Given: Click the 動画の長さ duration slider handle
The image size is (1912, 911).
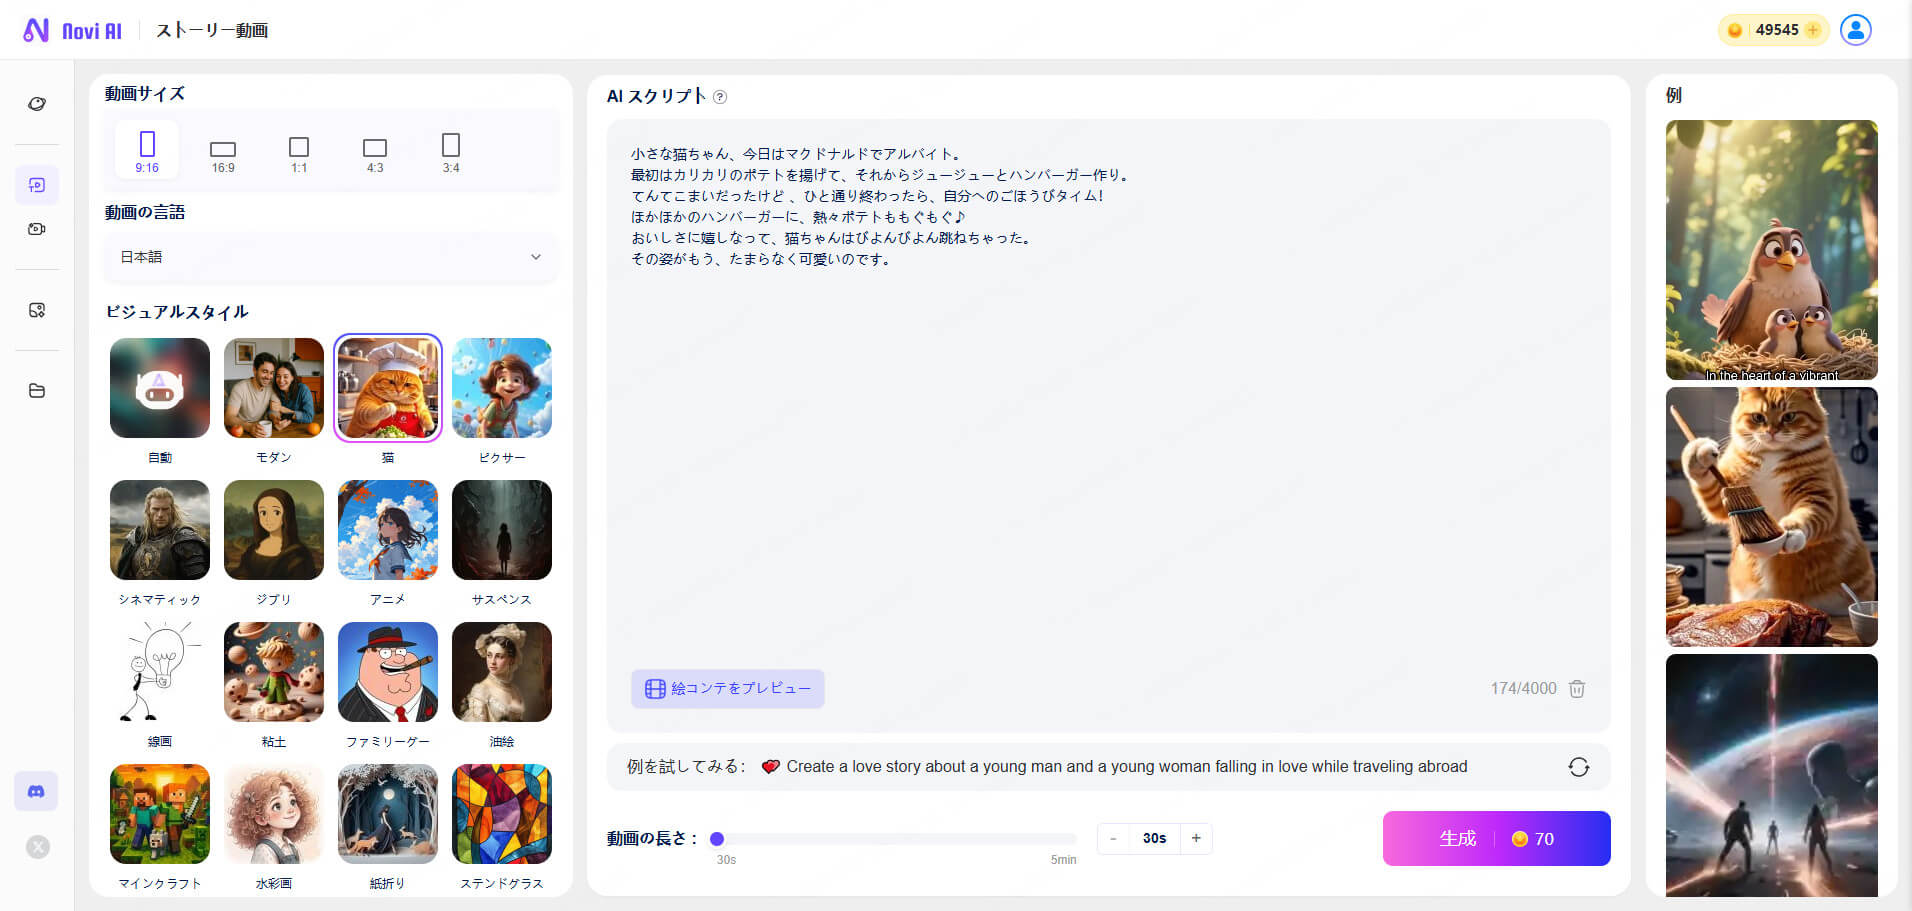Looking at the screenshot, I should click(x=716, y=838).
